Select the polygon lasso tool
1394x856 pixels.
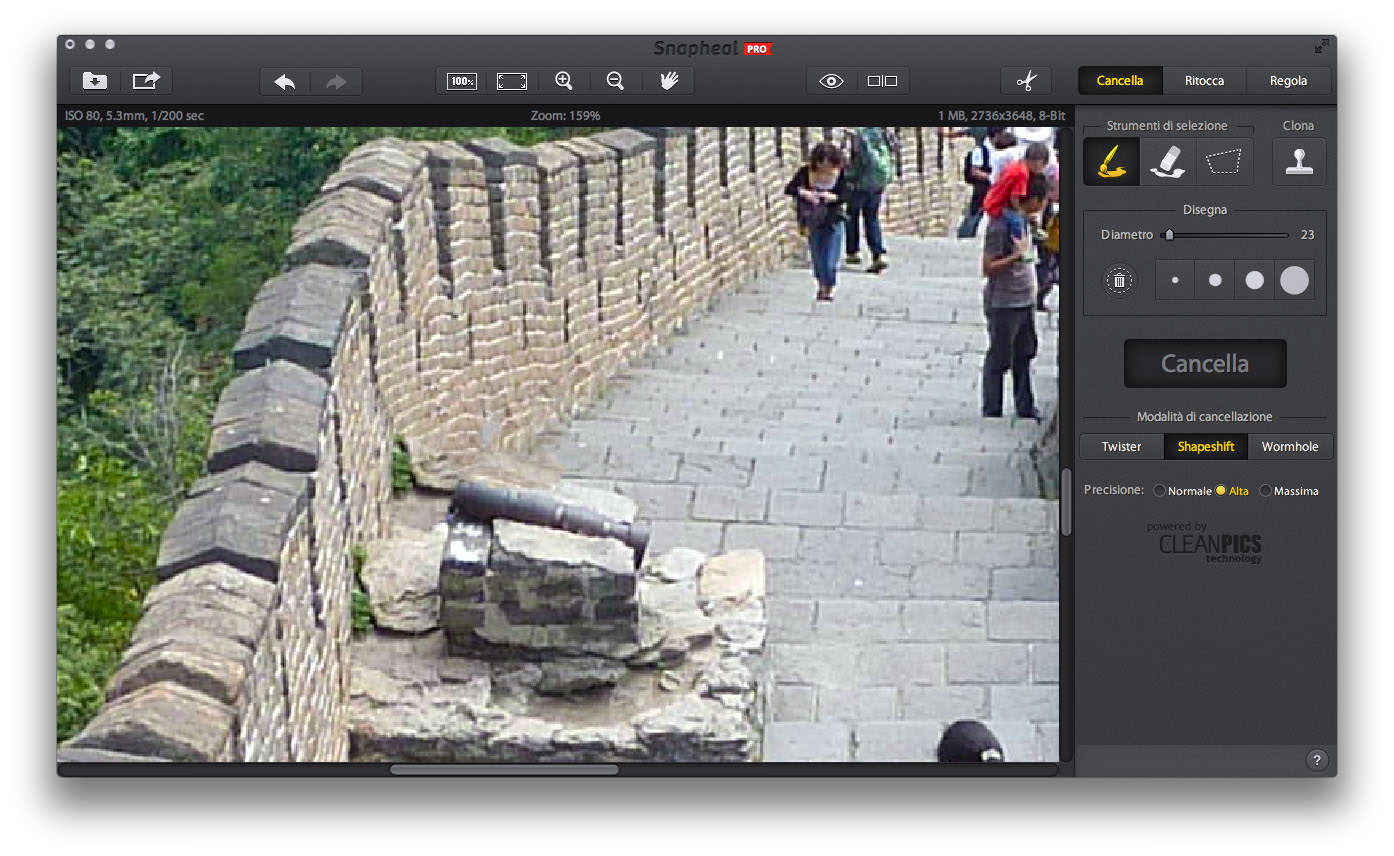(1225, 161)
